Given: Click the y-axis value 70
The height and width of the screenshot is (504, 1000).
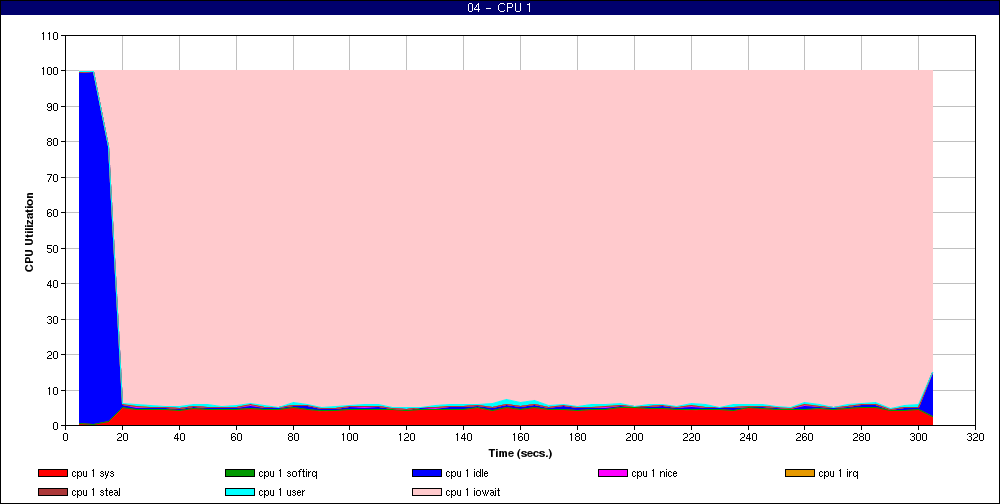Looking at the screenshot, I should pyautogui.click(x=54, y=177).
